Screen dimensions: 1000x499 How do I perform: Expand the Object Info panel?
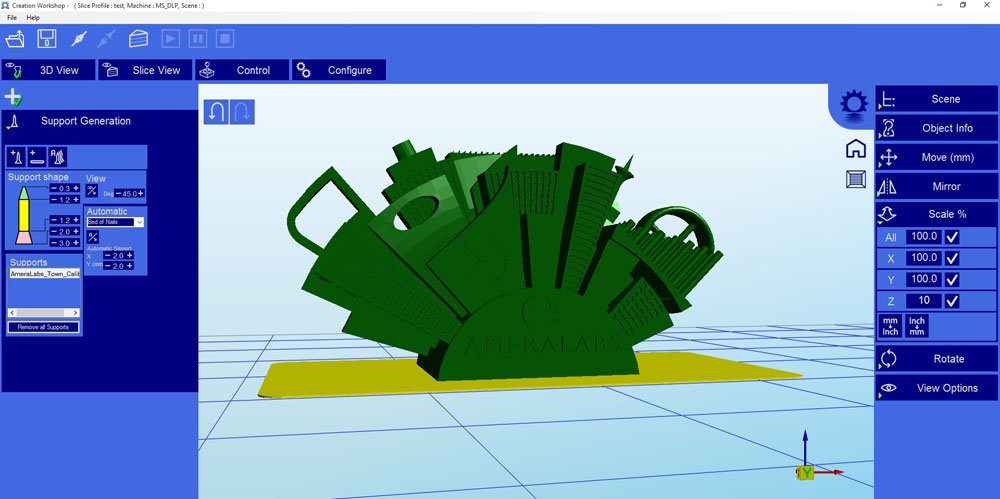point(936,128)
